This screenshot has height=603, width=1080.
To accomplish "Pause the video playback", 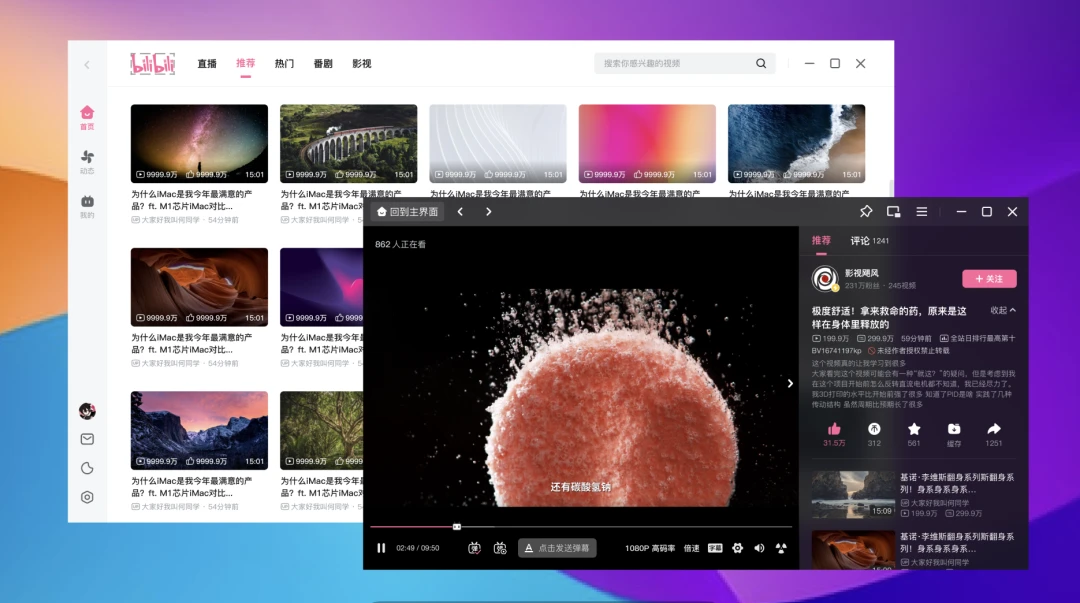I will coord(381,548).
